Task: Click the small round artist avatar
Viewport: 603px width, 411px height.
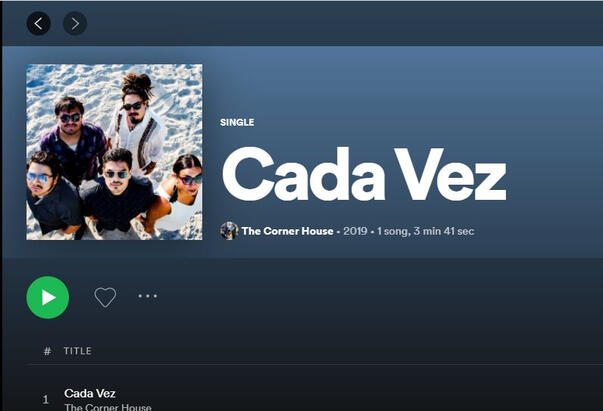Action: click(230, 231)
